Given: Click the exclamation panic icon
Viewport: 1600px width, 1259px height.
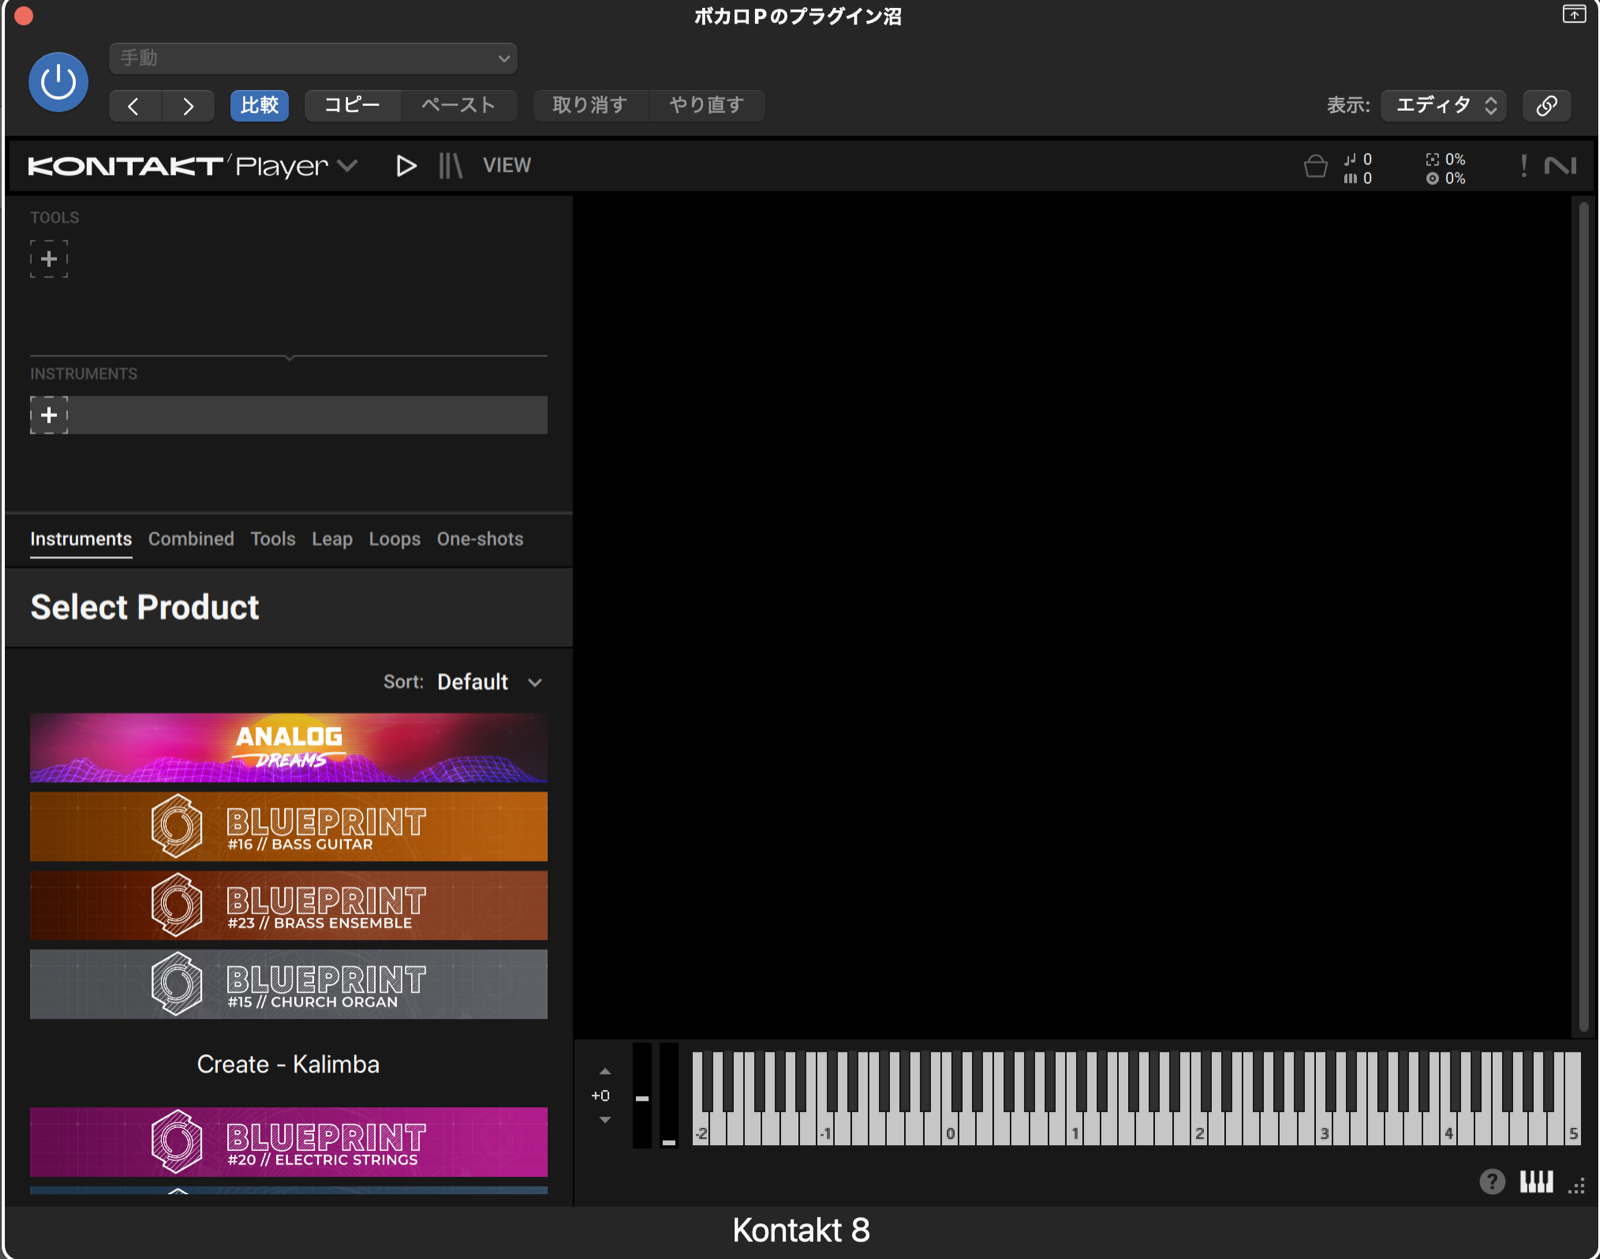Looking at the screenshot, I should click(x=1523, y=166).
